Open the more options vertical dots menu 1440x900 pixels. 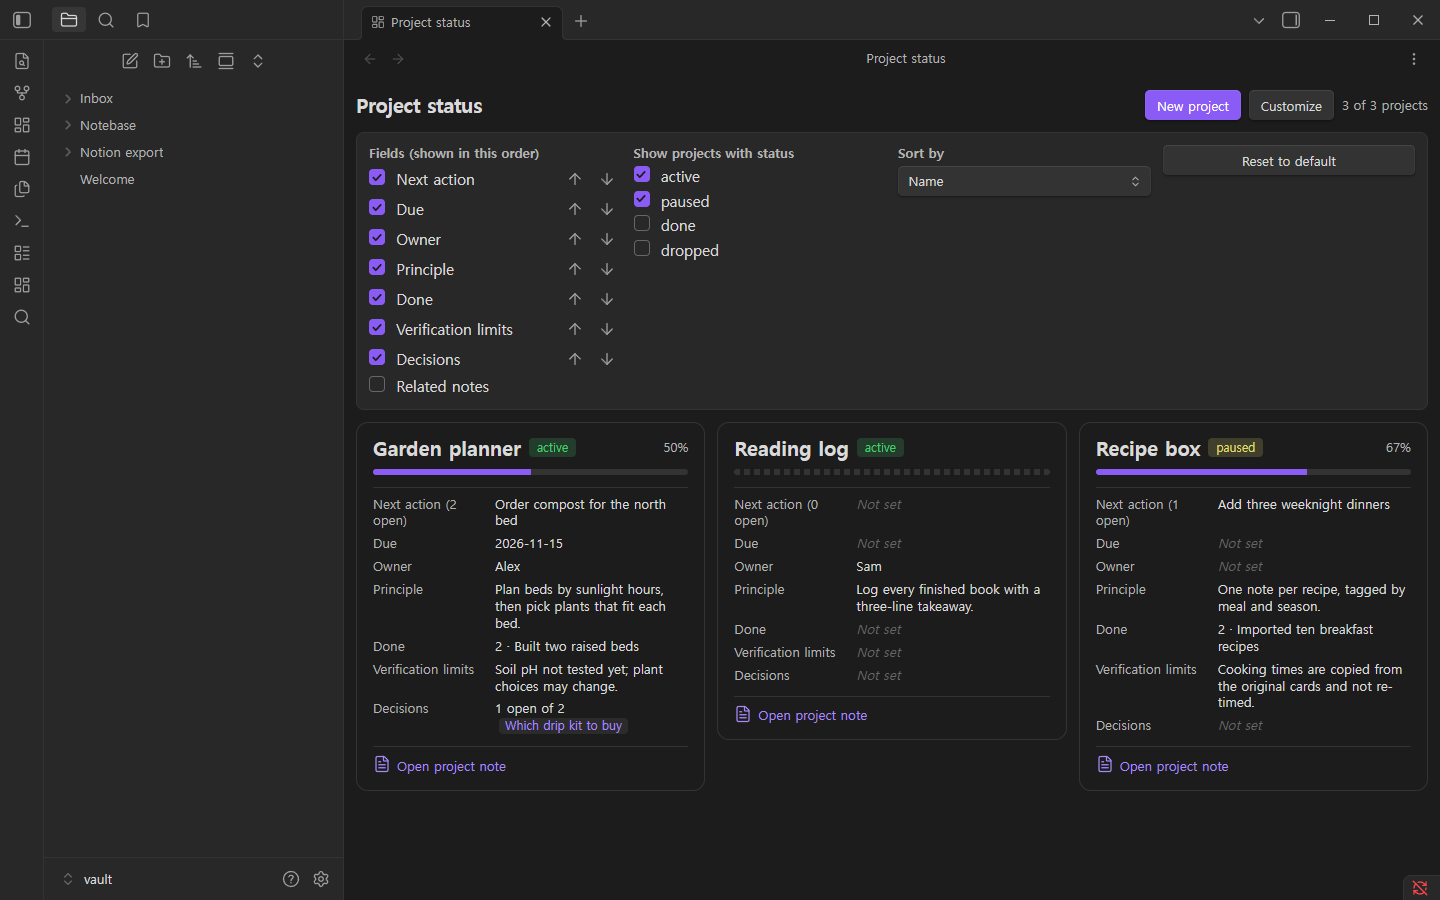click(x=1414, y=59)
